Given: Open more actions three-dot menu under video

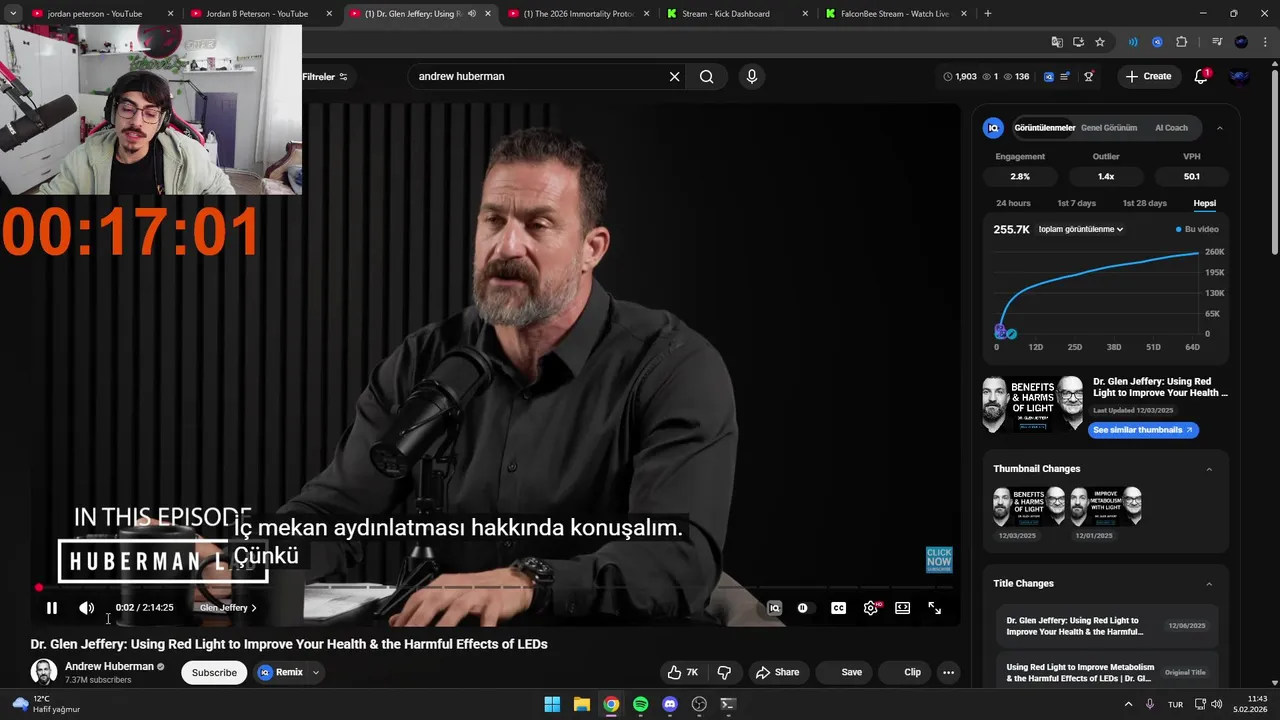Looking at the screenshot, I should (x=949, y=672).
